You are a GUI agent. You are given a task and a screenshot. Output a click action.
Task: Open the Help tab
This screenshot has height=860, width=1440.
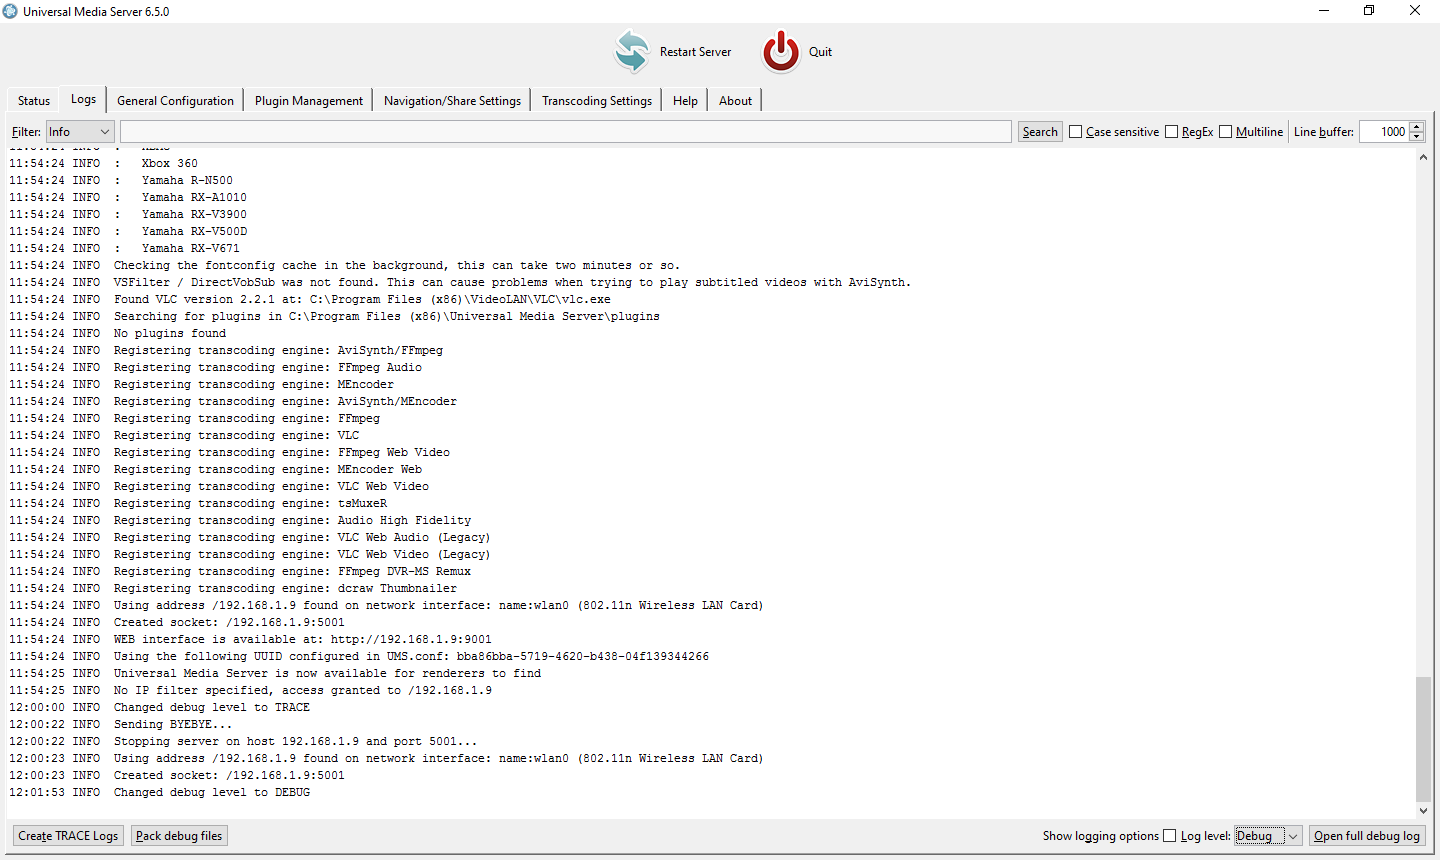685,100
